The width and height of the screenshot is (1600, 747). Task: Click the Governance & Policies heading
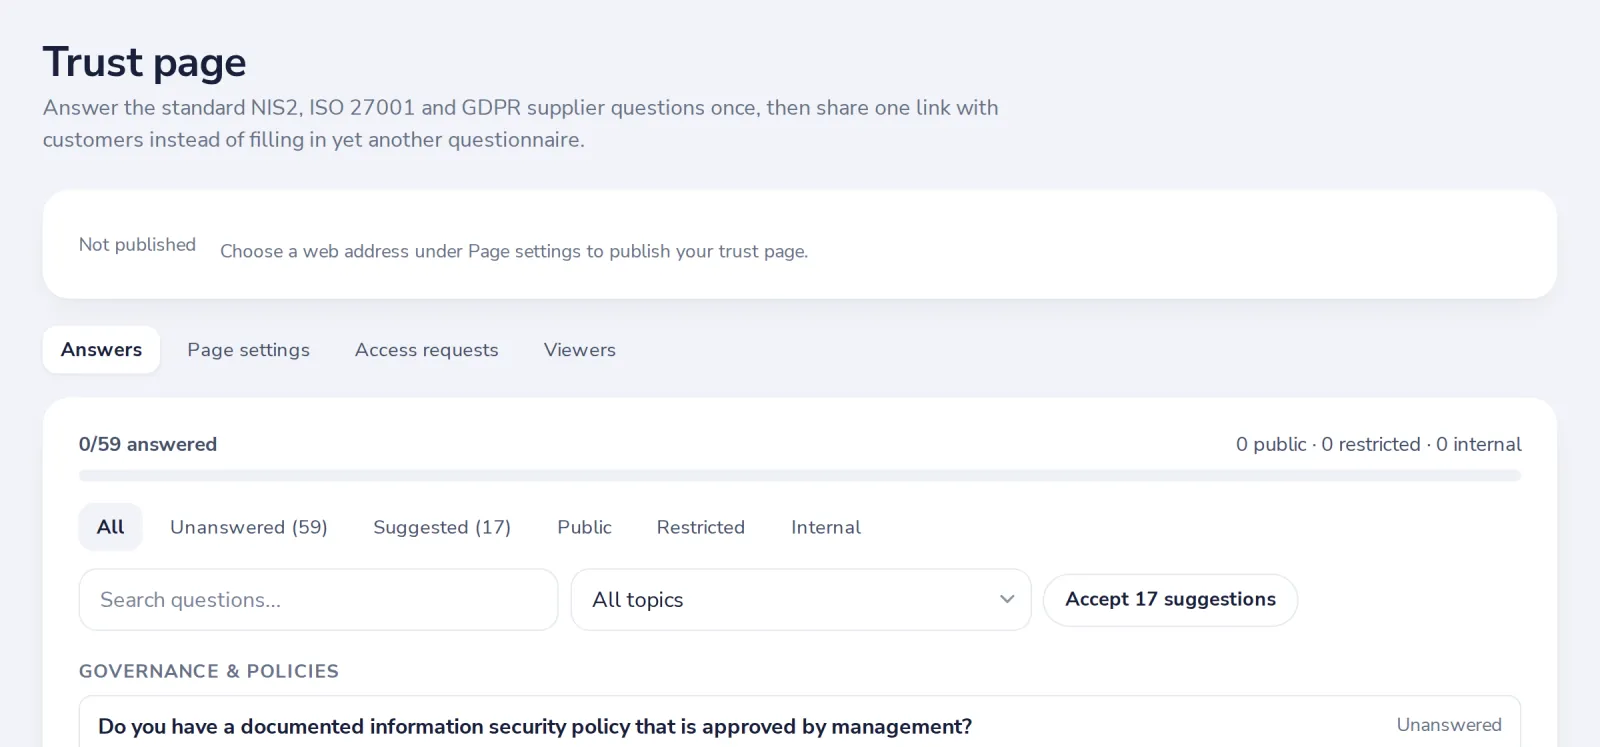click(209, 671)
